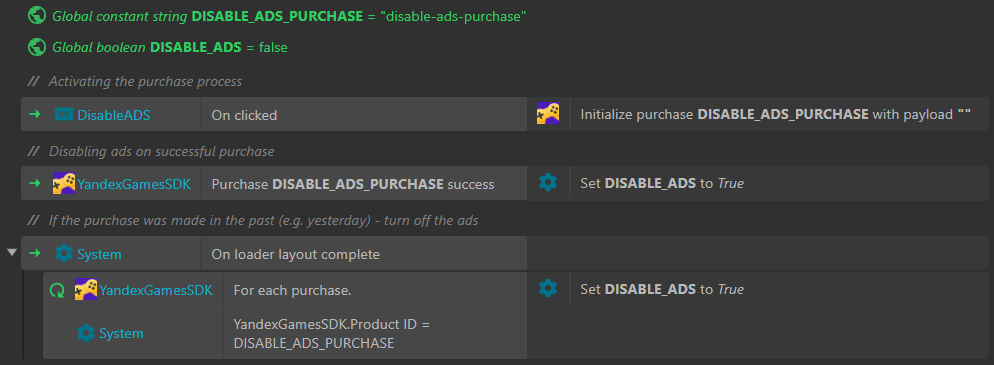Click comment Disabling ads on successful purchase
This screenshot has width=994, height=365.
162,151
